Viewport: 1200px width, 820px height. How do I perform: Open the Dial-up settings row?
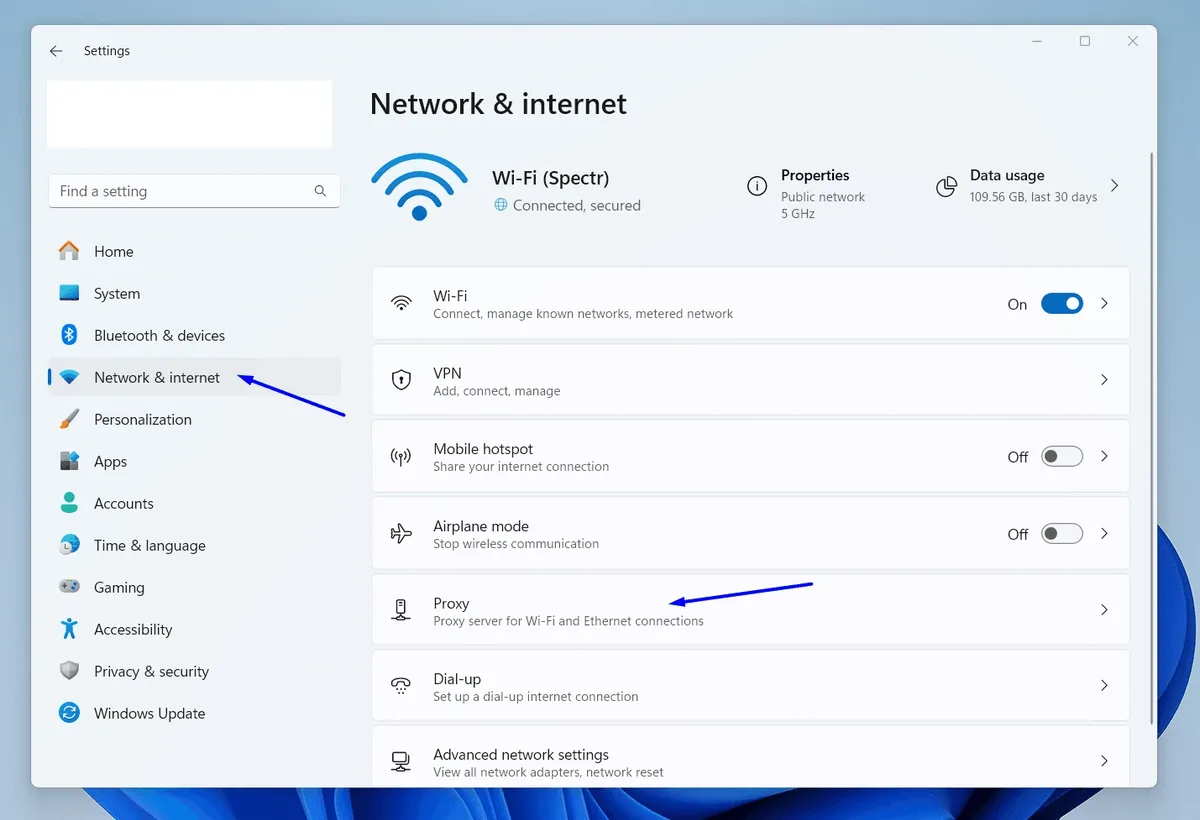[750, 685]
